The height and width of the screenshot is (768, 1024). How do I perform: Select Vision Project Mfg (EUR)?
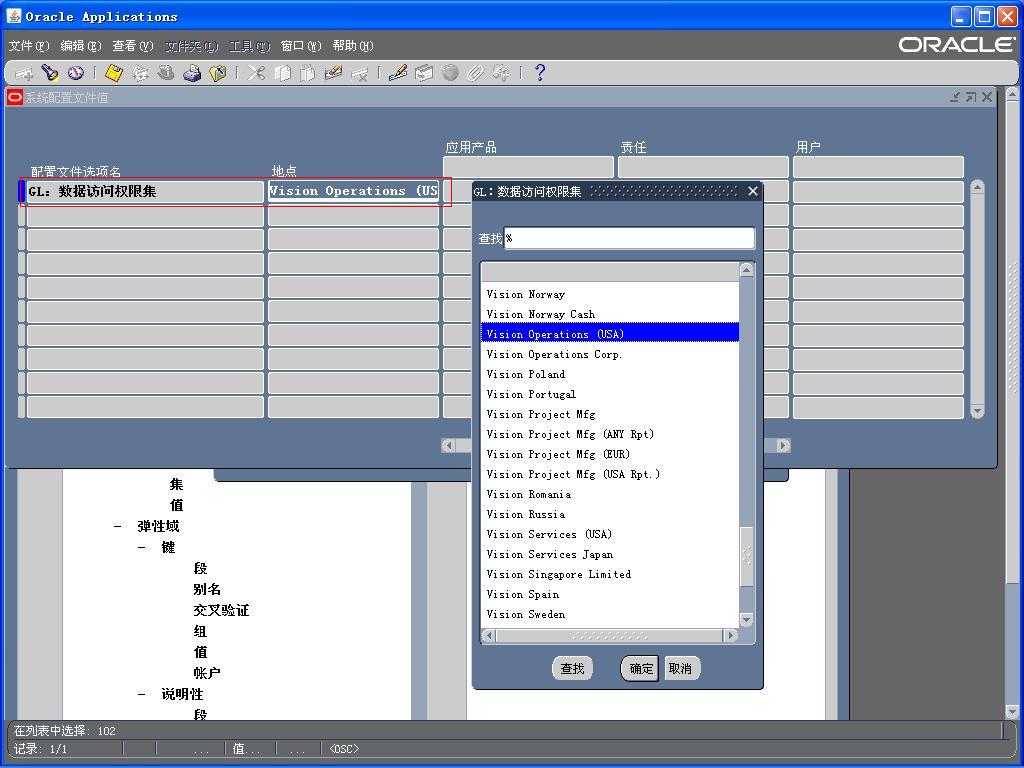coord(610,455)
